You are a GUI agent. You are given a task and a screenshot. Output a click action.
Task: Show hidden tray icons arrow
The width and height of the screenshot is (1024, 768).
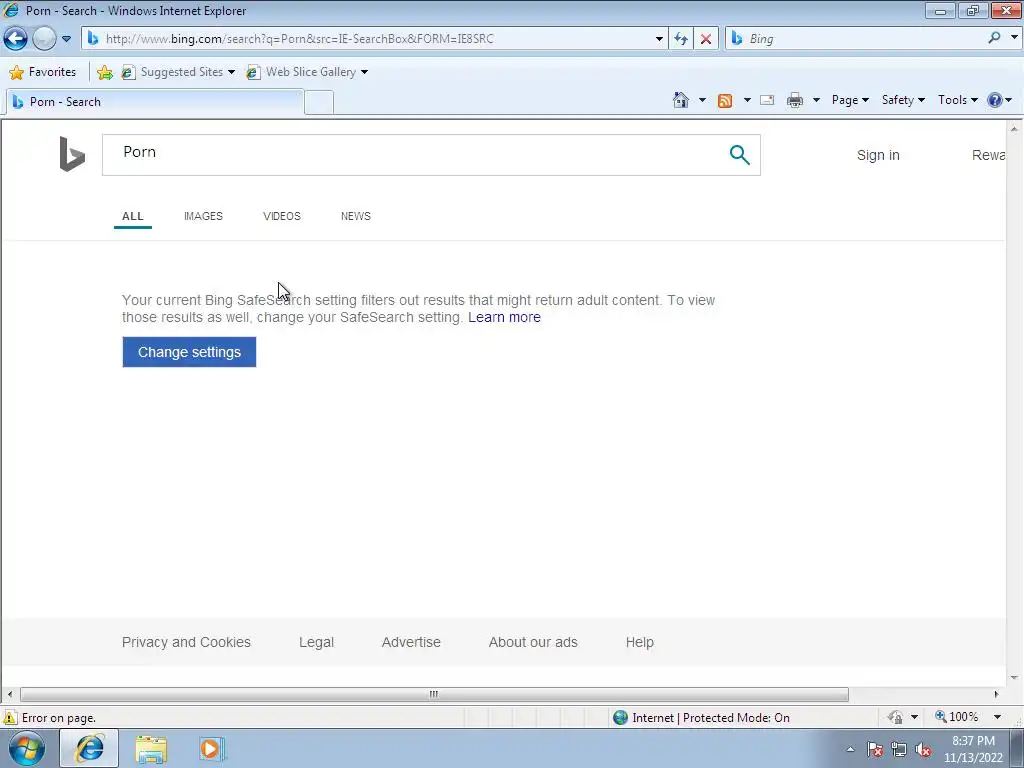click(x=850, y=749)
